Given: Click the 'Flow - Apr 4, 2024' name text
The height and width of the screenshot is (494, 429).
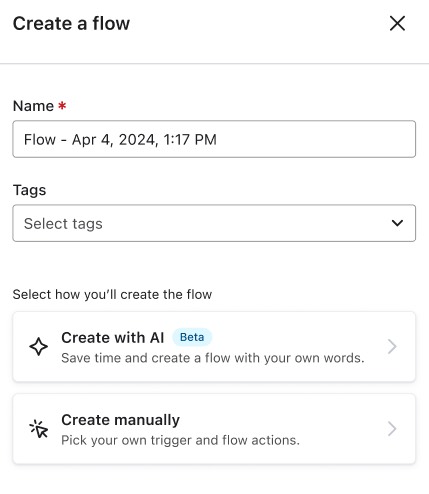Looking at the screenshot, I should coord(120,139).
